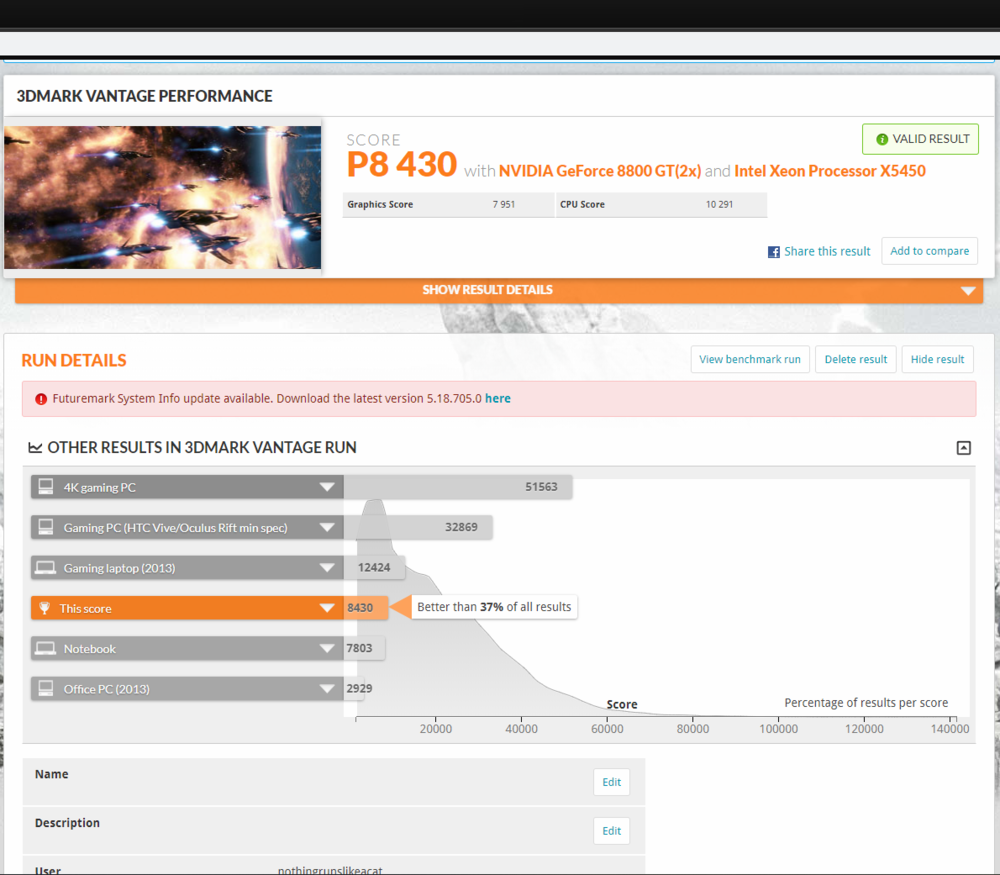The height and width of the screenshot is (875, 1000).
Task: Click the 60000 axis label on chart
Action: pyautogui.click(x=607, y=728)
